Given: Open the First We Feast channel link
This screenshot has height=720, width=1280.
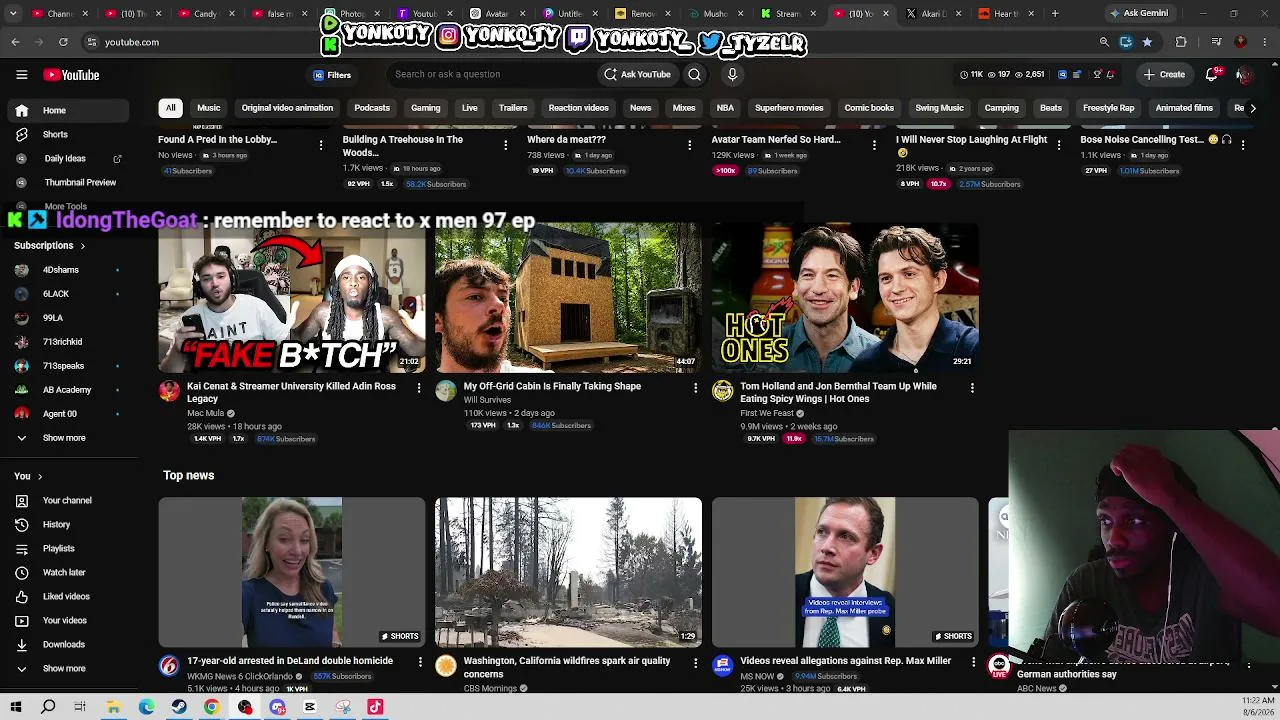Looking at the screenshot, I should [x=767, y=413].
